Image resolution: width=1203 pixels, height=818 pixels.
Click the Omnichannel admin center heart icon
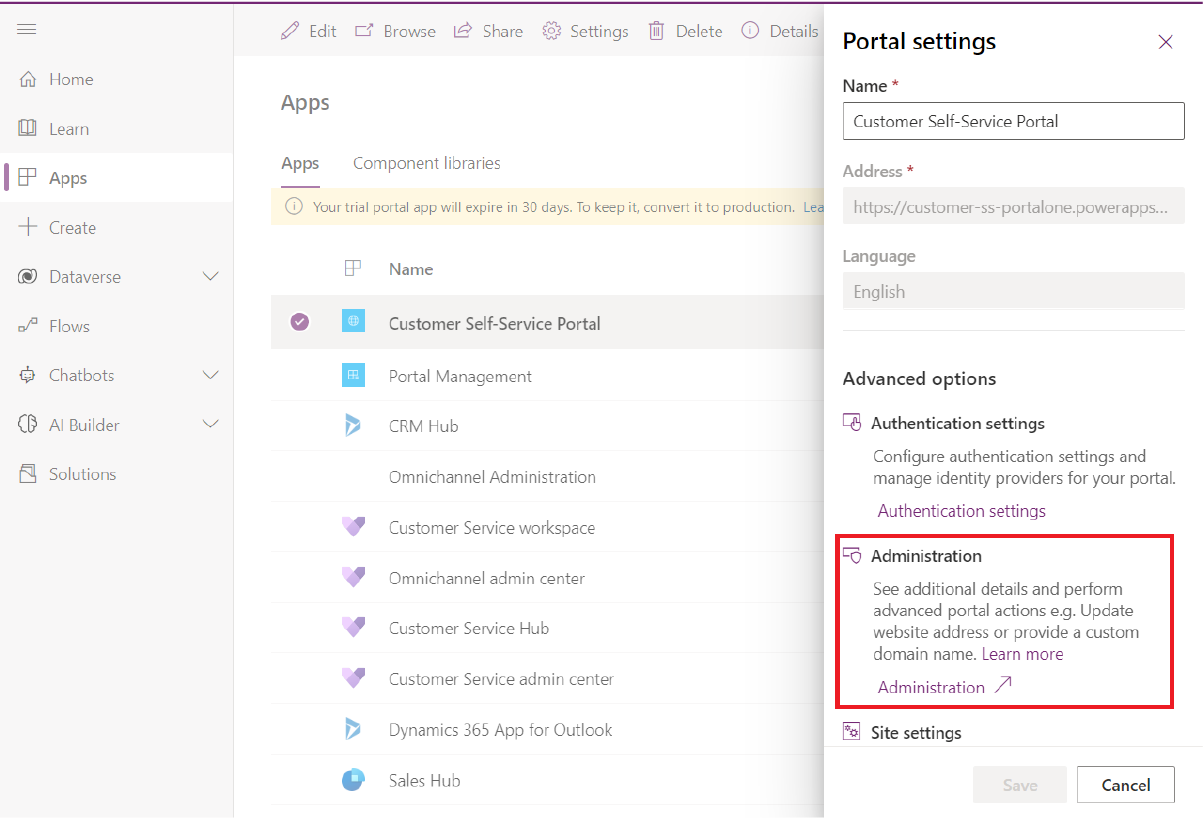tap(353, 577)
